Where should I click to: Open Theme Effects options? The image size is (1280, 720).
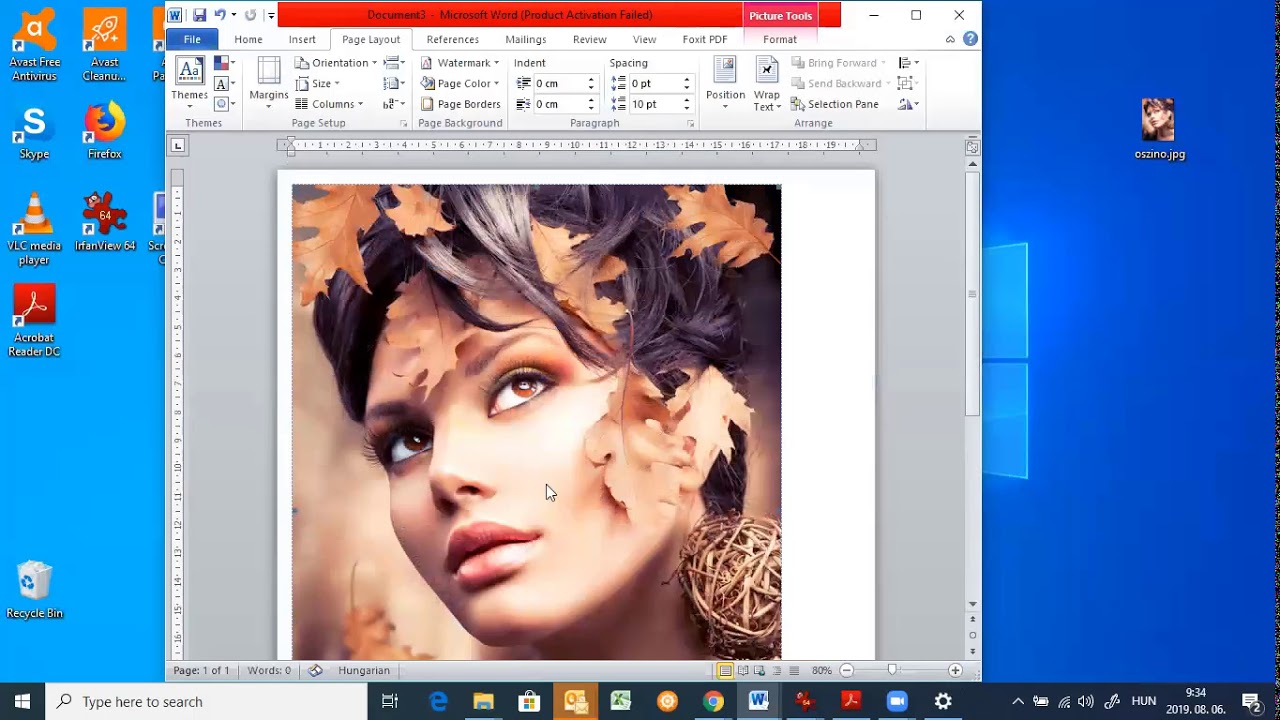point(224,104)
